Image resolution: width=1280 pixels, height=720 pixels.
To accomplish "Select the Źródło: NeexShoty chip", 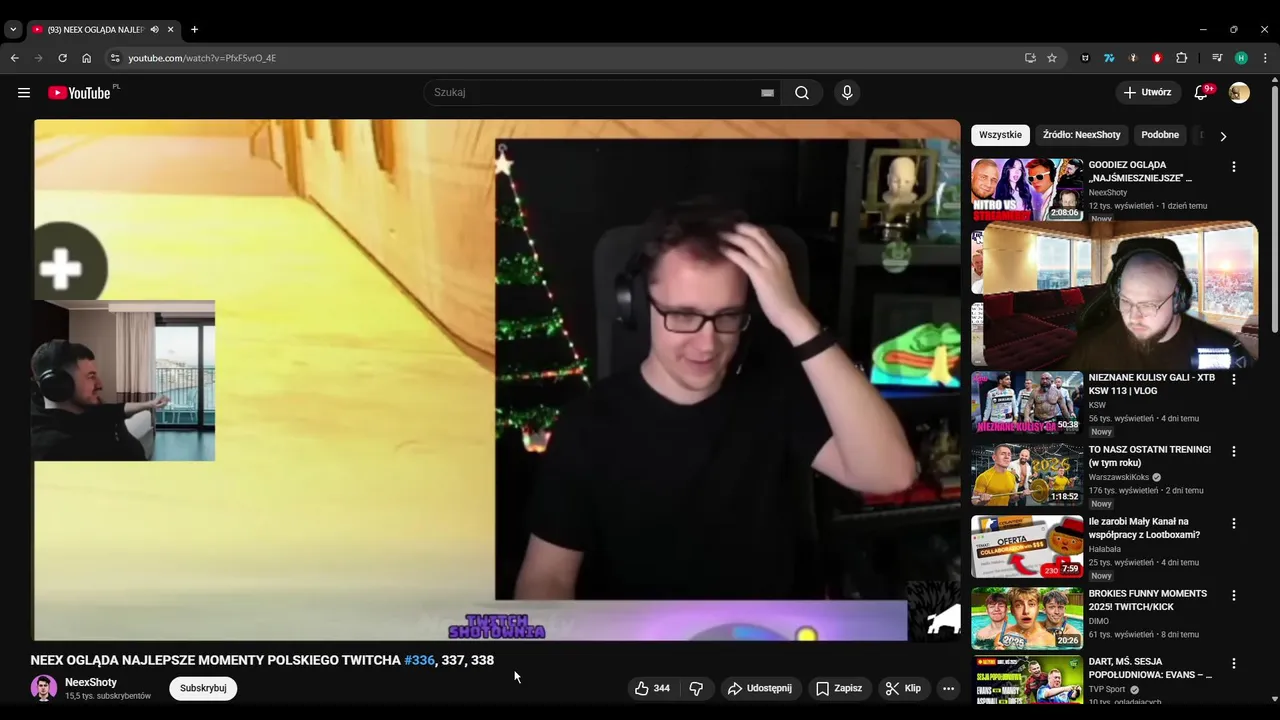I will tap(1081, 135).
